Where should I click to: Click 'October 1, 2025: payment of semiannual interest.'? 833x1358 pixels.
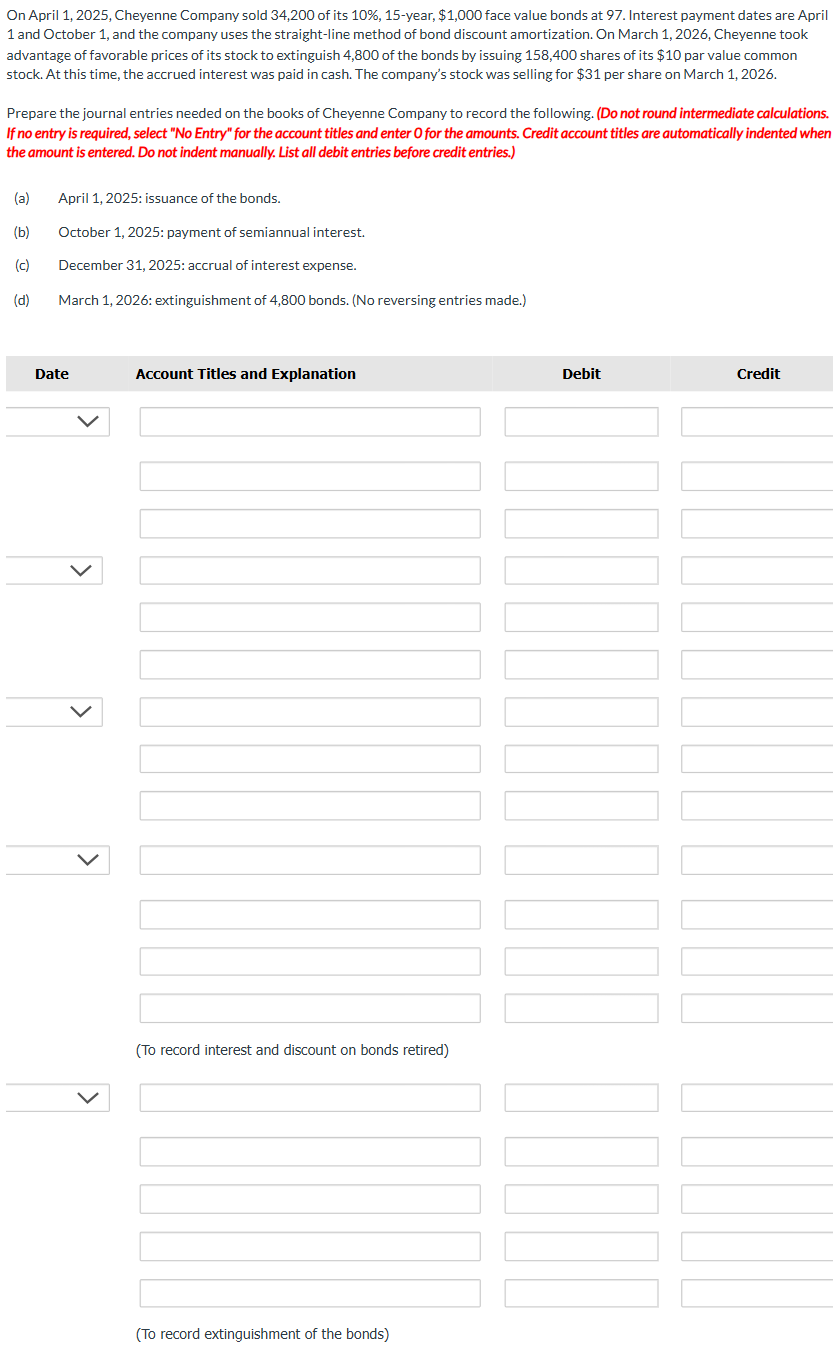coord(212,232)
